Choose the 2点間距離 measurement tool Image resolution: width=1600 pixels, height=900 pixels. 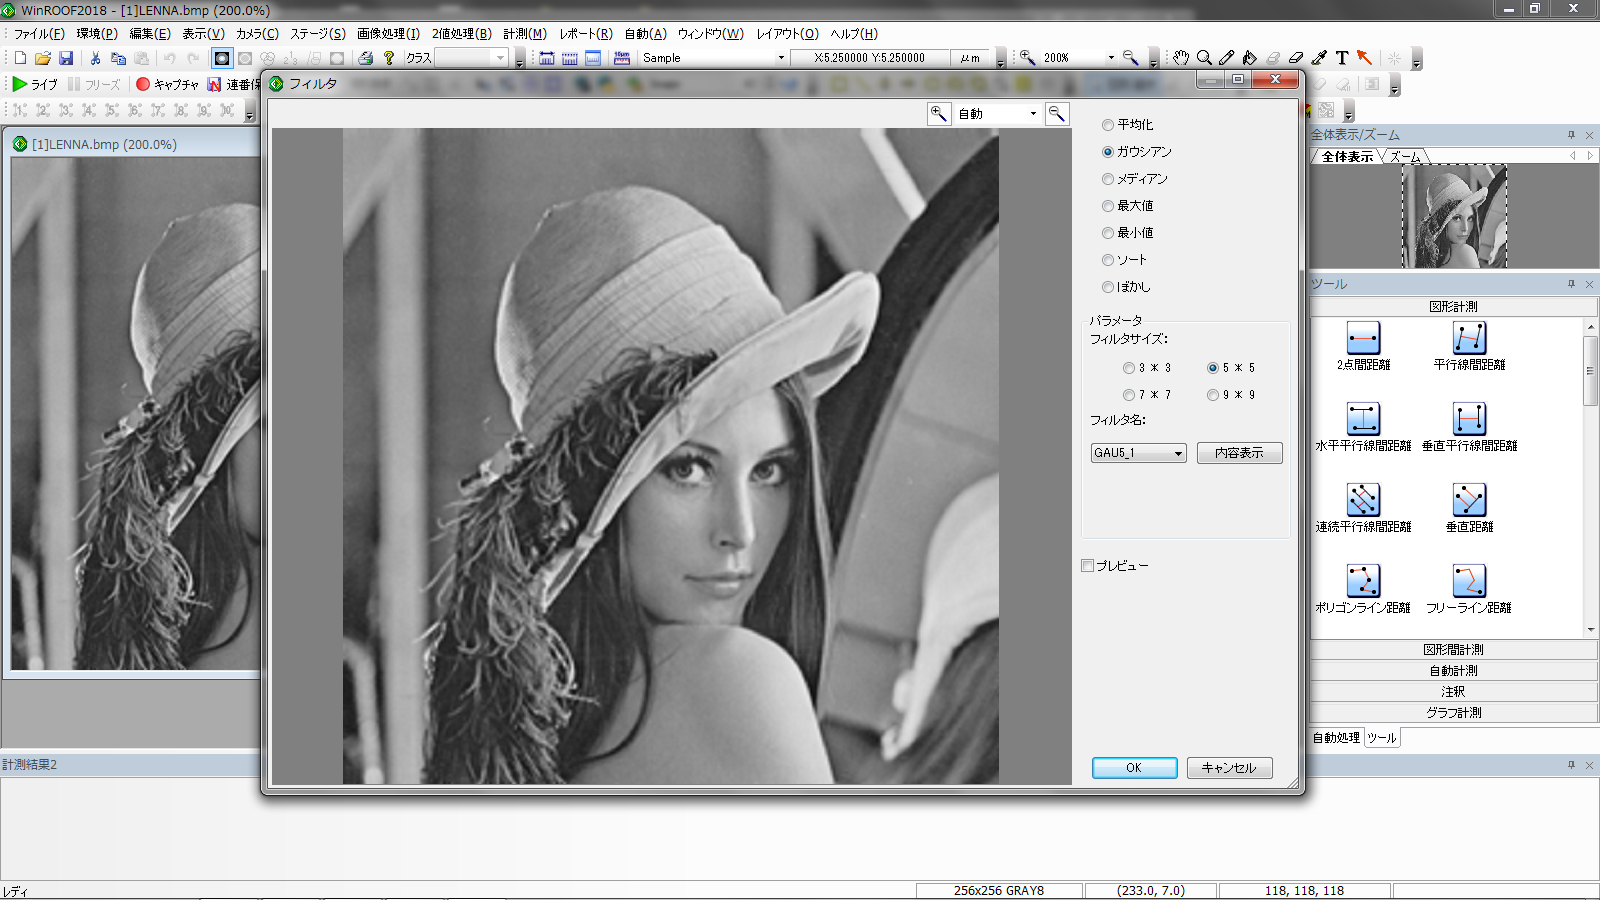pyautogui.click(x=1363, y=346)
